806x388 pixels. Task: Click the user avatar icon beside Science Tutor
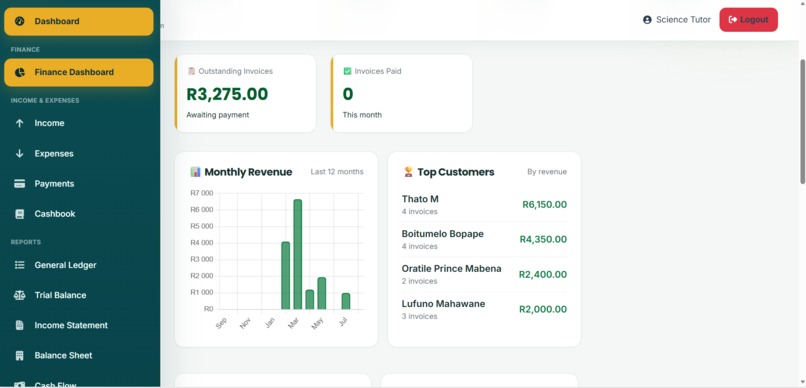(x=647, y=20)
